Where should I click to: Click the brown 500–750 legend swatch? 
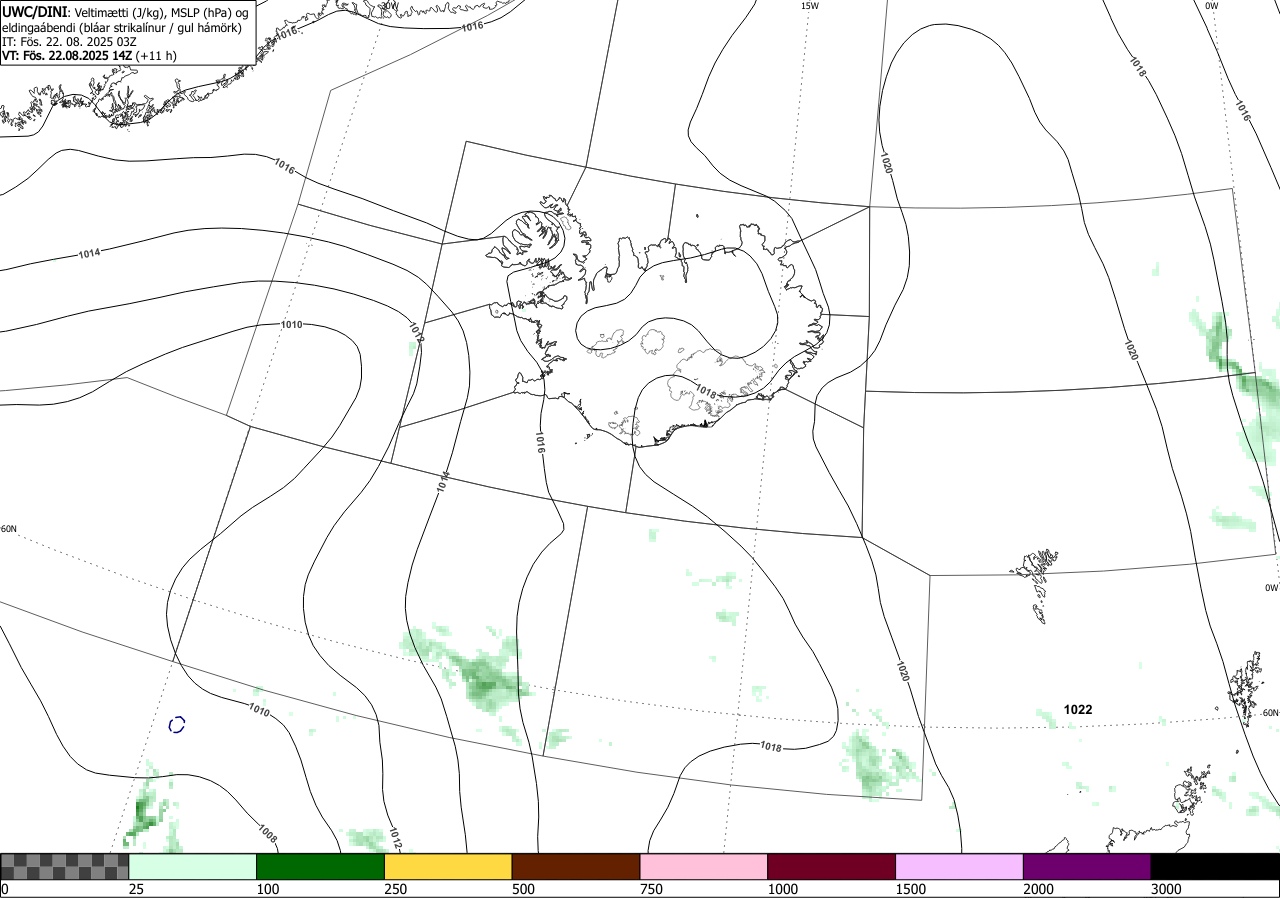coord(576,866)
